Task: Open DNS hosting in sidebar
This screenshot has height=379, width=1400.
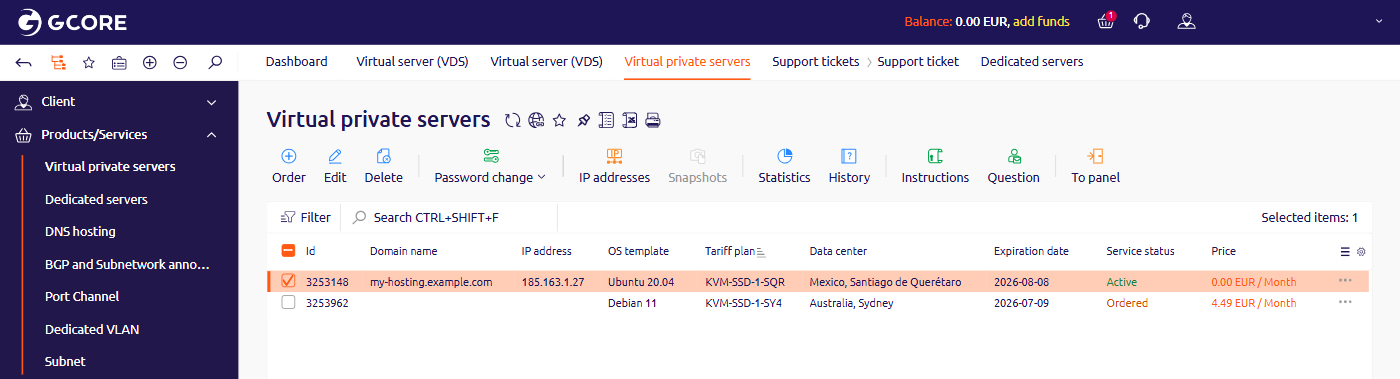Action: coord(80,232)
